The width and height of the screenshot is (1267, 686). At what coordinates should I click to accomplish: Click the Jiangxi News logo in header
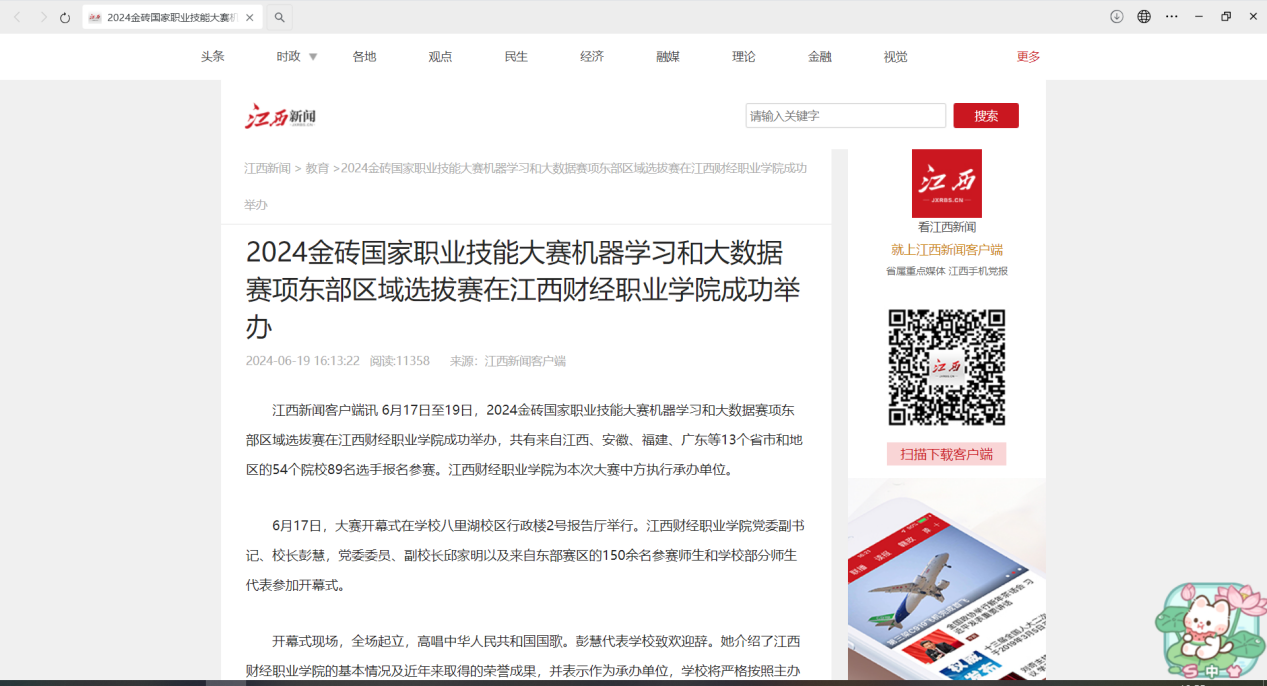281,116
